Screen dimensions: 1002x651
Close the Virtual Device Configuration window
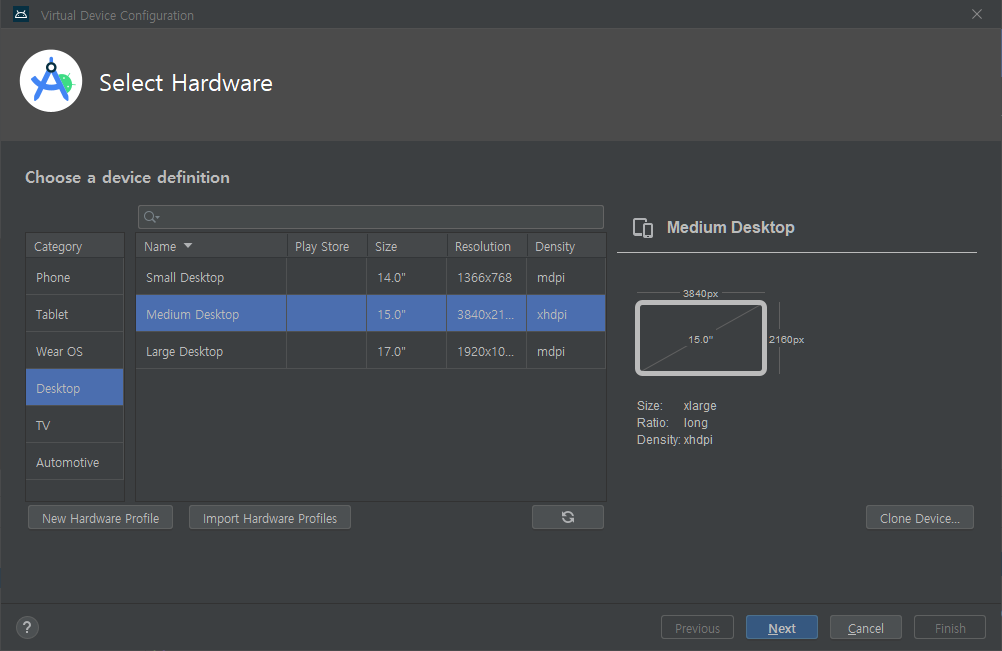pos(976,14)
